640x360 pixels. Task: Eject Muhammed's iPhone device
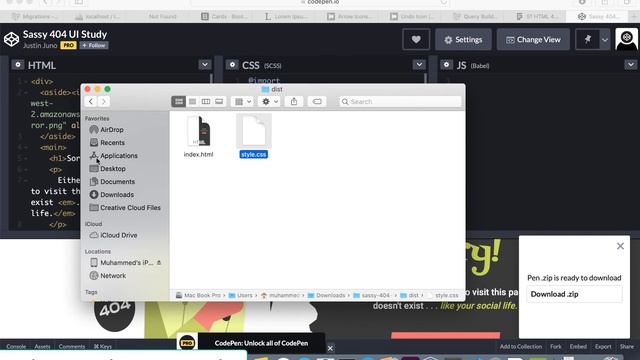[x=159, y=263]
